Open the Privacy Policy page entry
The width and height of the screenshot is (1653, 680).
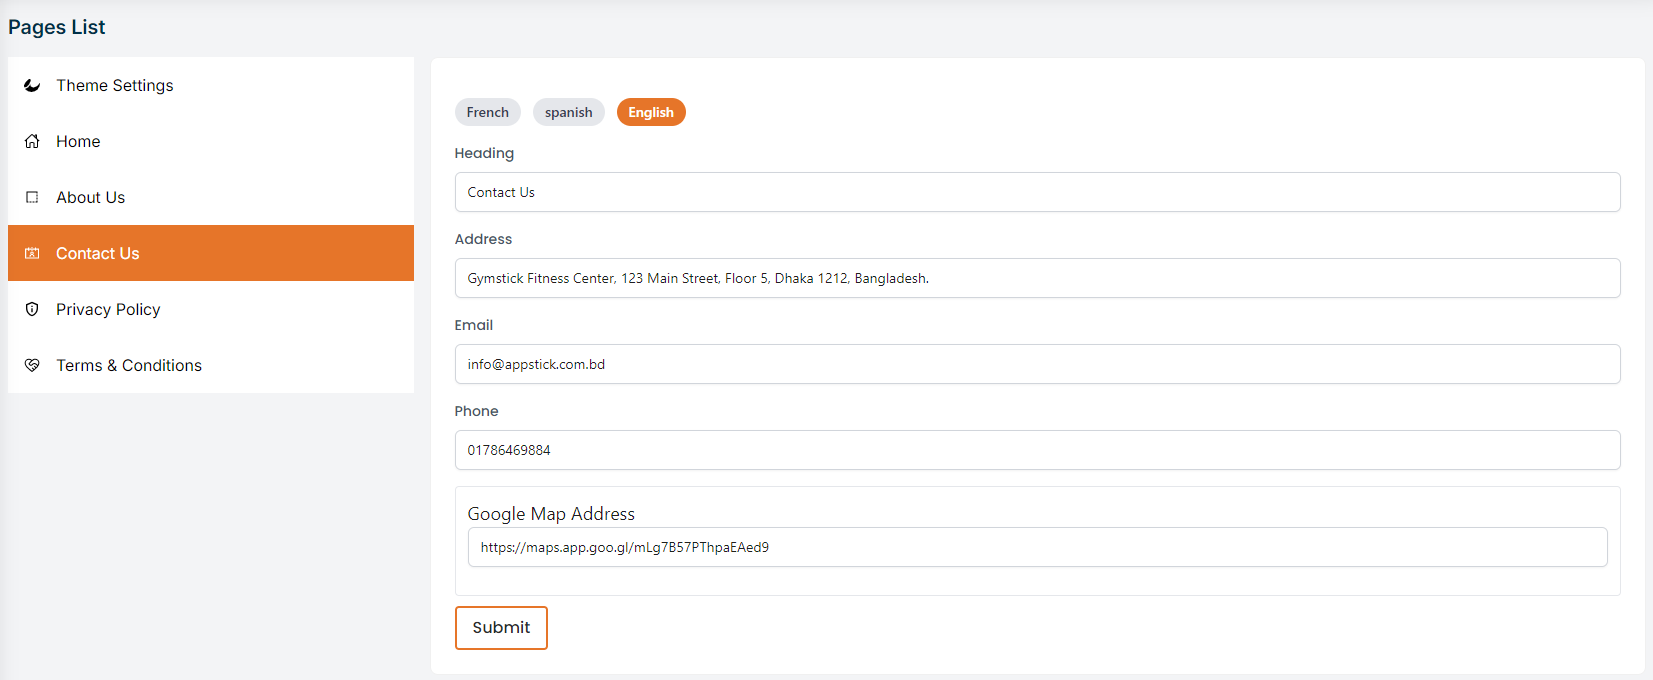[108, 309]
